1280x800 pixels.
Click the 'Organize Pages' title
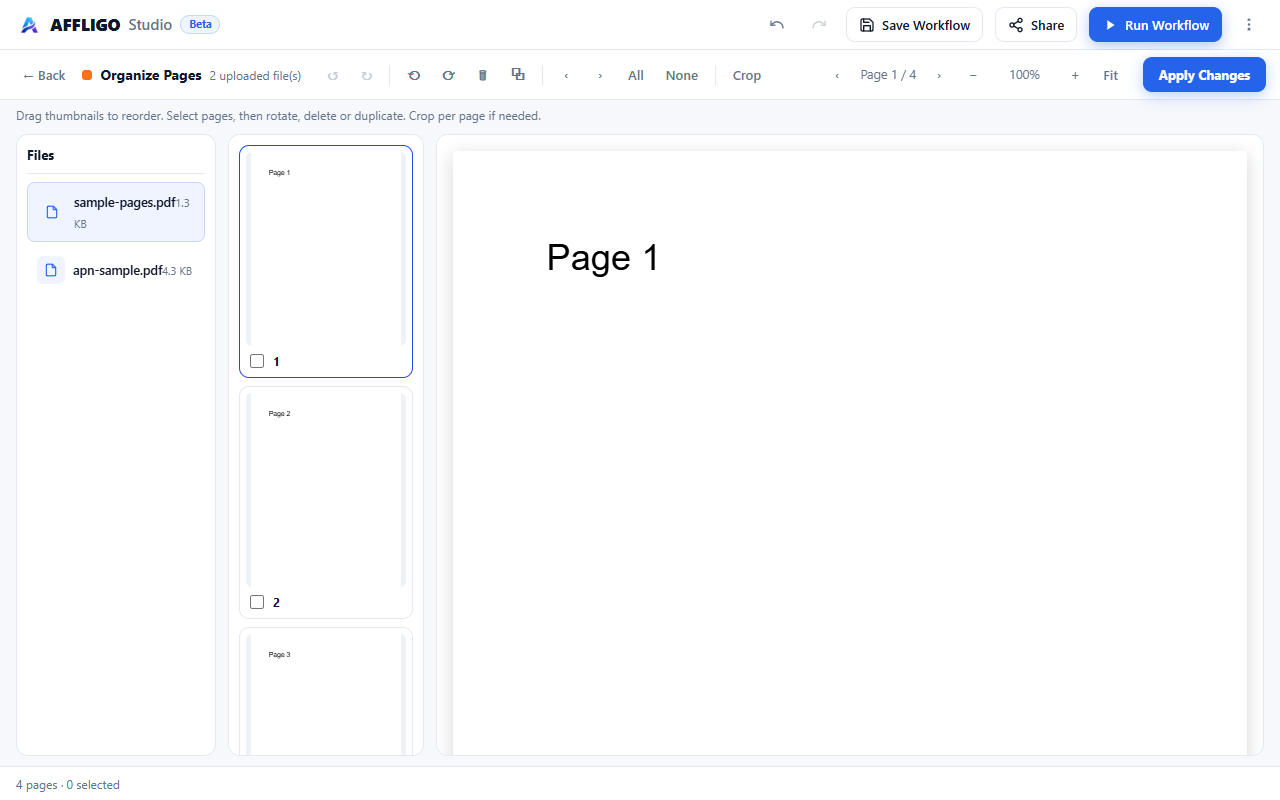(151, 75)
